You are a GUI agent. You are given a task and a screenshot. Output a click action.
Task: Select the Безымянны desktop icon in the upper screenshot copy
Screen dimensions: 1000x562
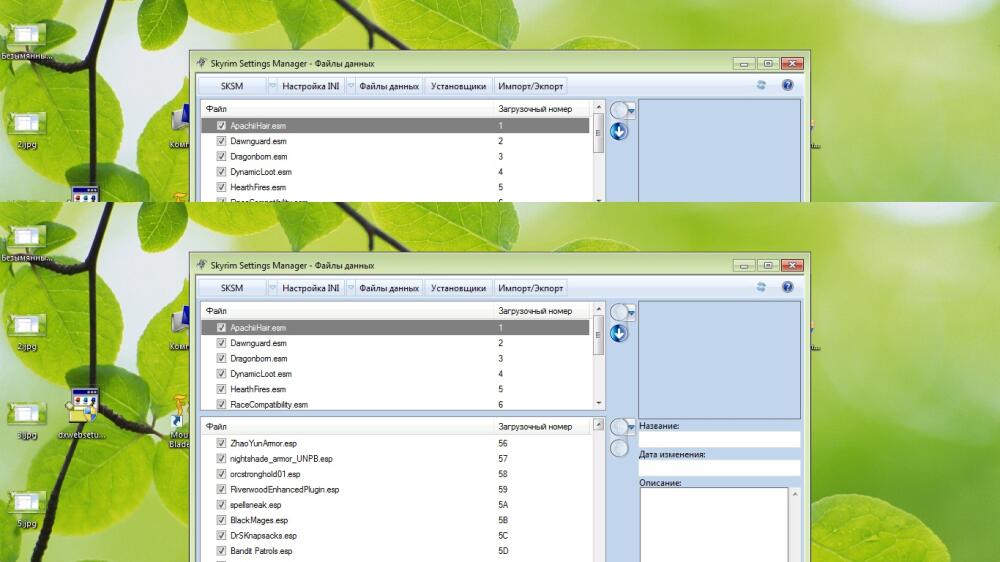point(26,41)
